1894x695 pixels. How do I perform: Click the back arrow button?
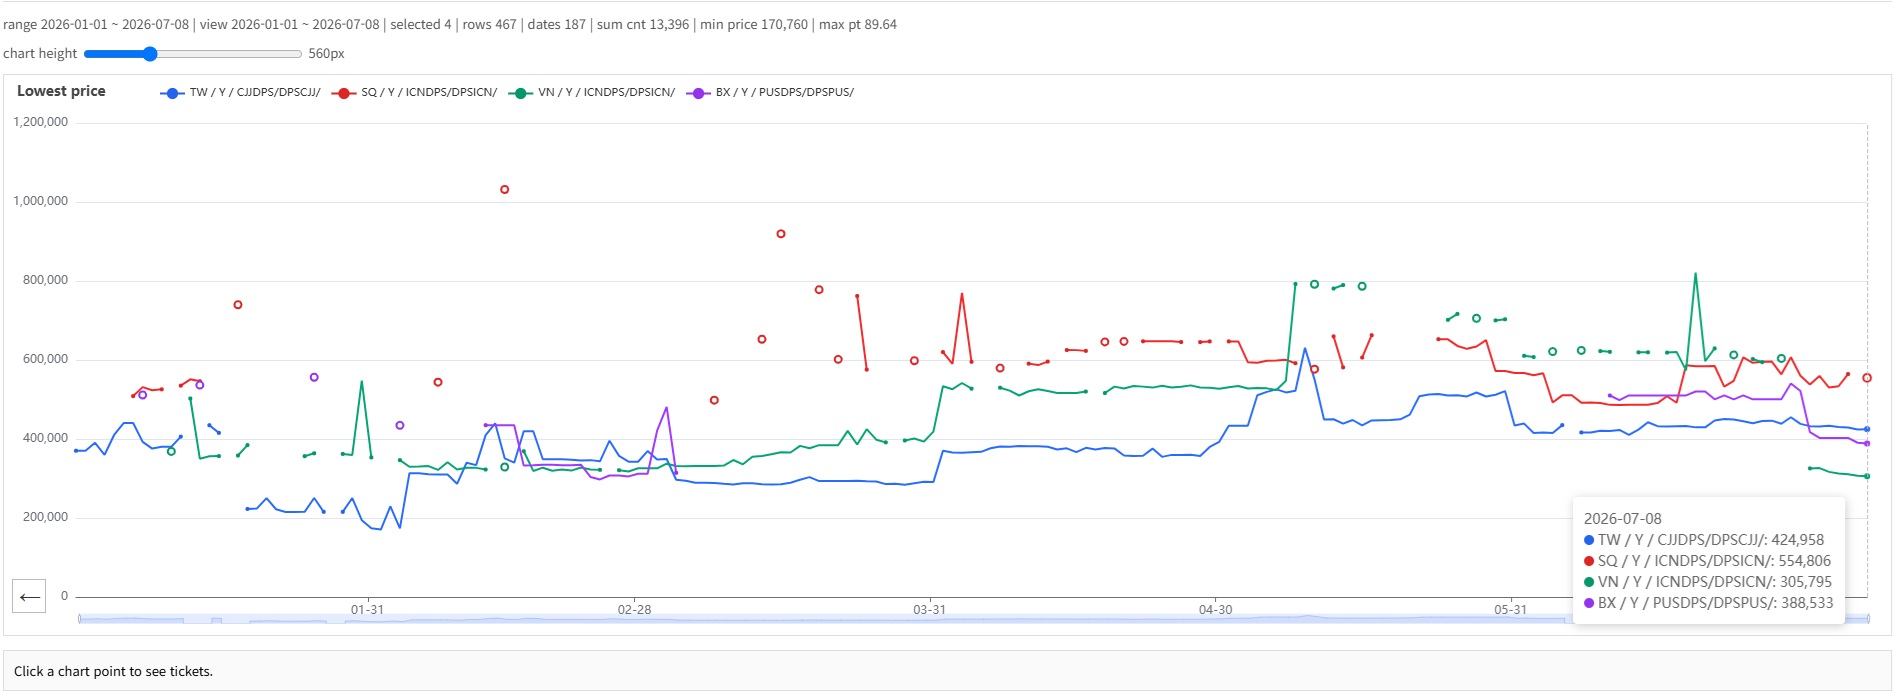29,597
